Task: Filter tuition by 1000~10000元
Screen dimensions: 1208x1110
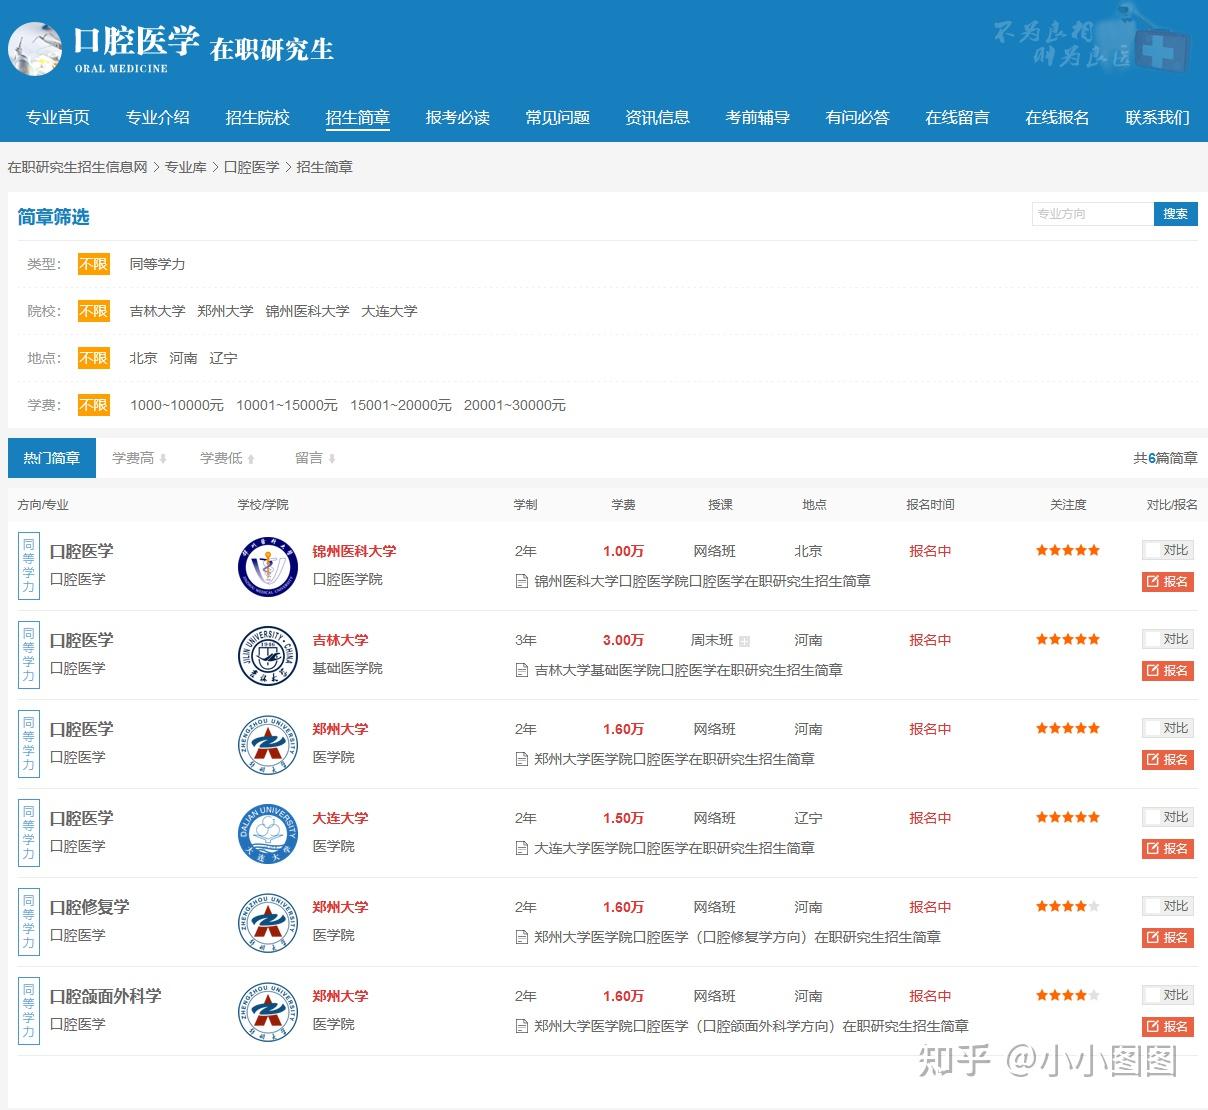Action: click(x=177, y=405)
